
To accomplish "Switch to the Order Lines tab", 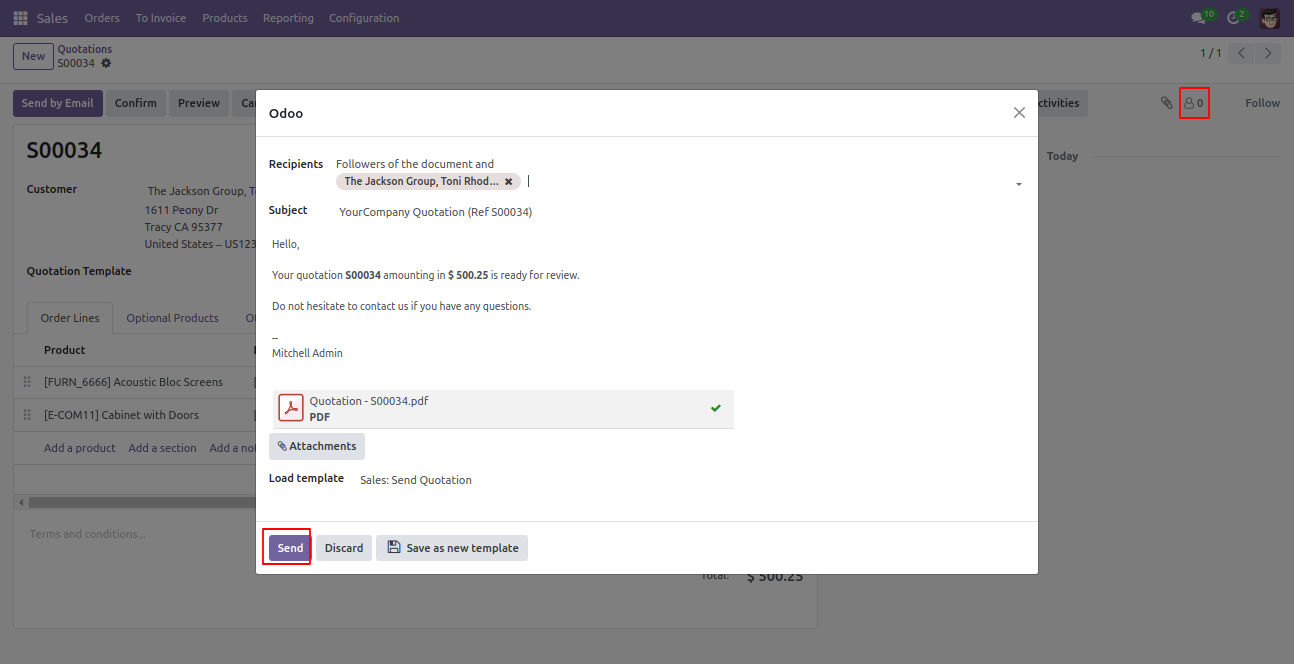I will coord(70,318).
